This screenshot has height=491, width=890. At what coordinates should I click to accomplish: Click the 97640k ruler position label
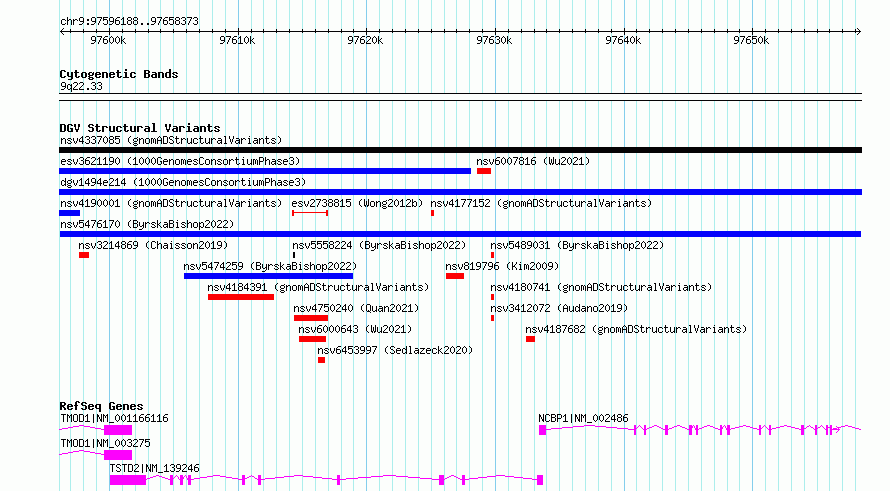(623, 40)
